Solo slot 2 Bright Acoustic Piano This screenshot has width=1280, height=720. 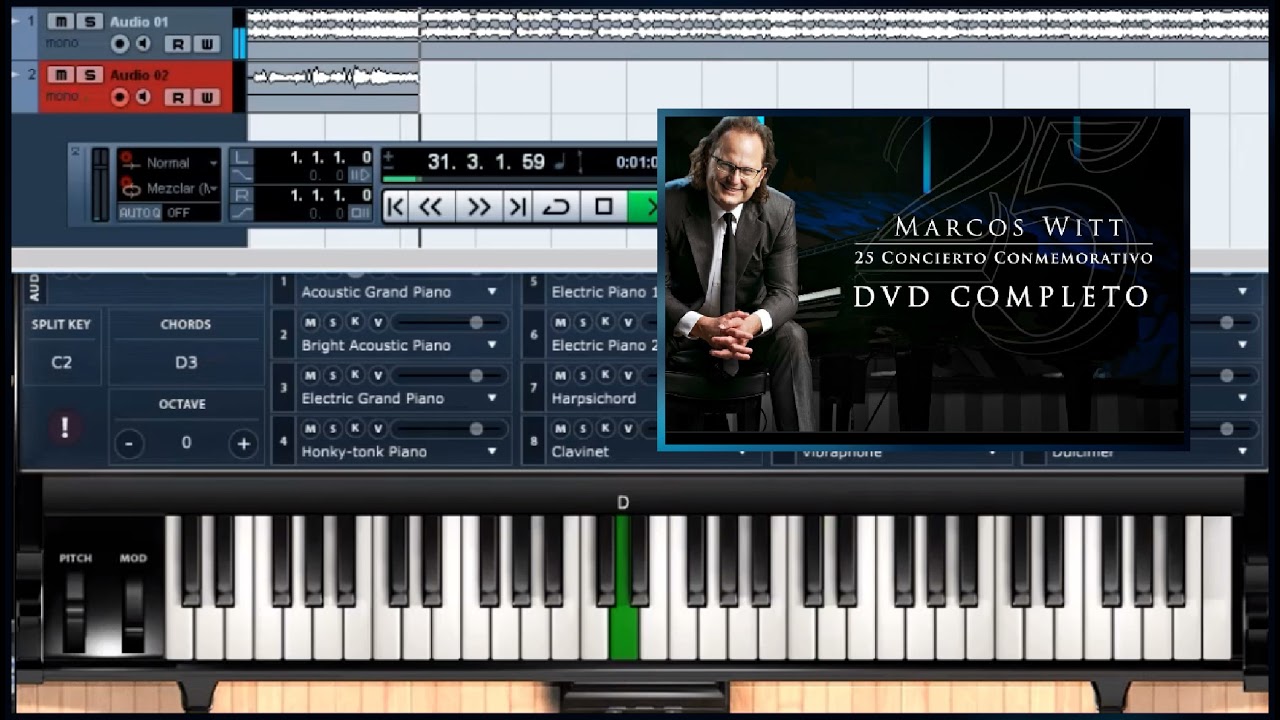coord(333,322)
